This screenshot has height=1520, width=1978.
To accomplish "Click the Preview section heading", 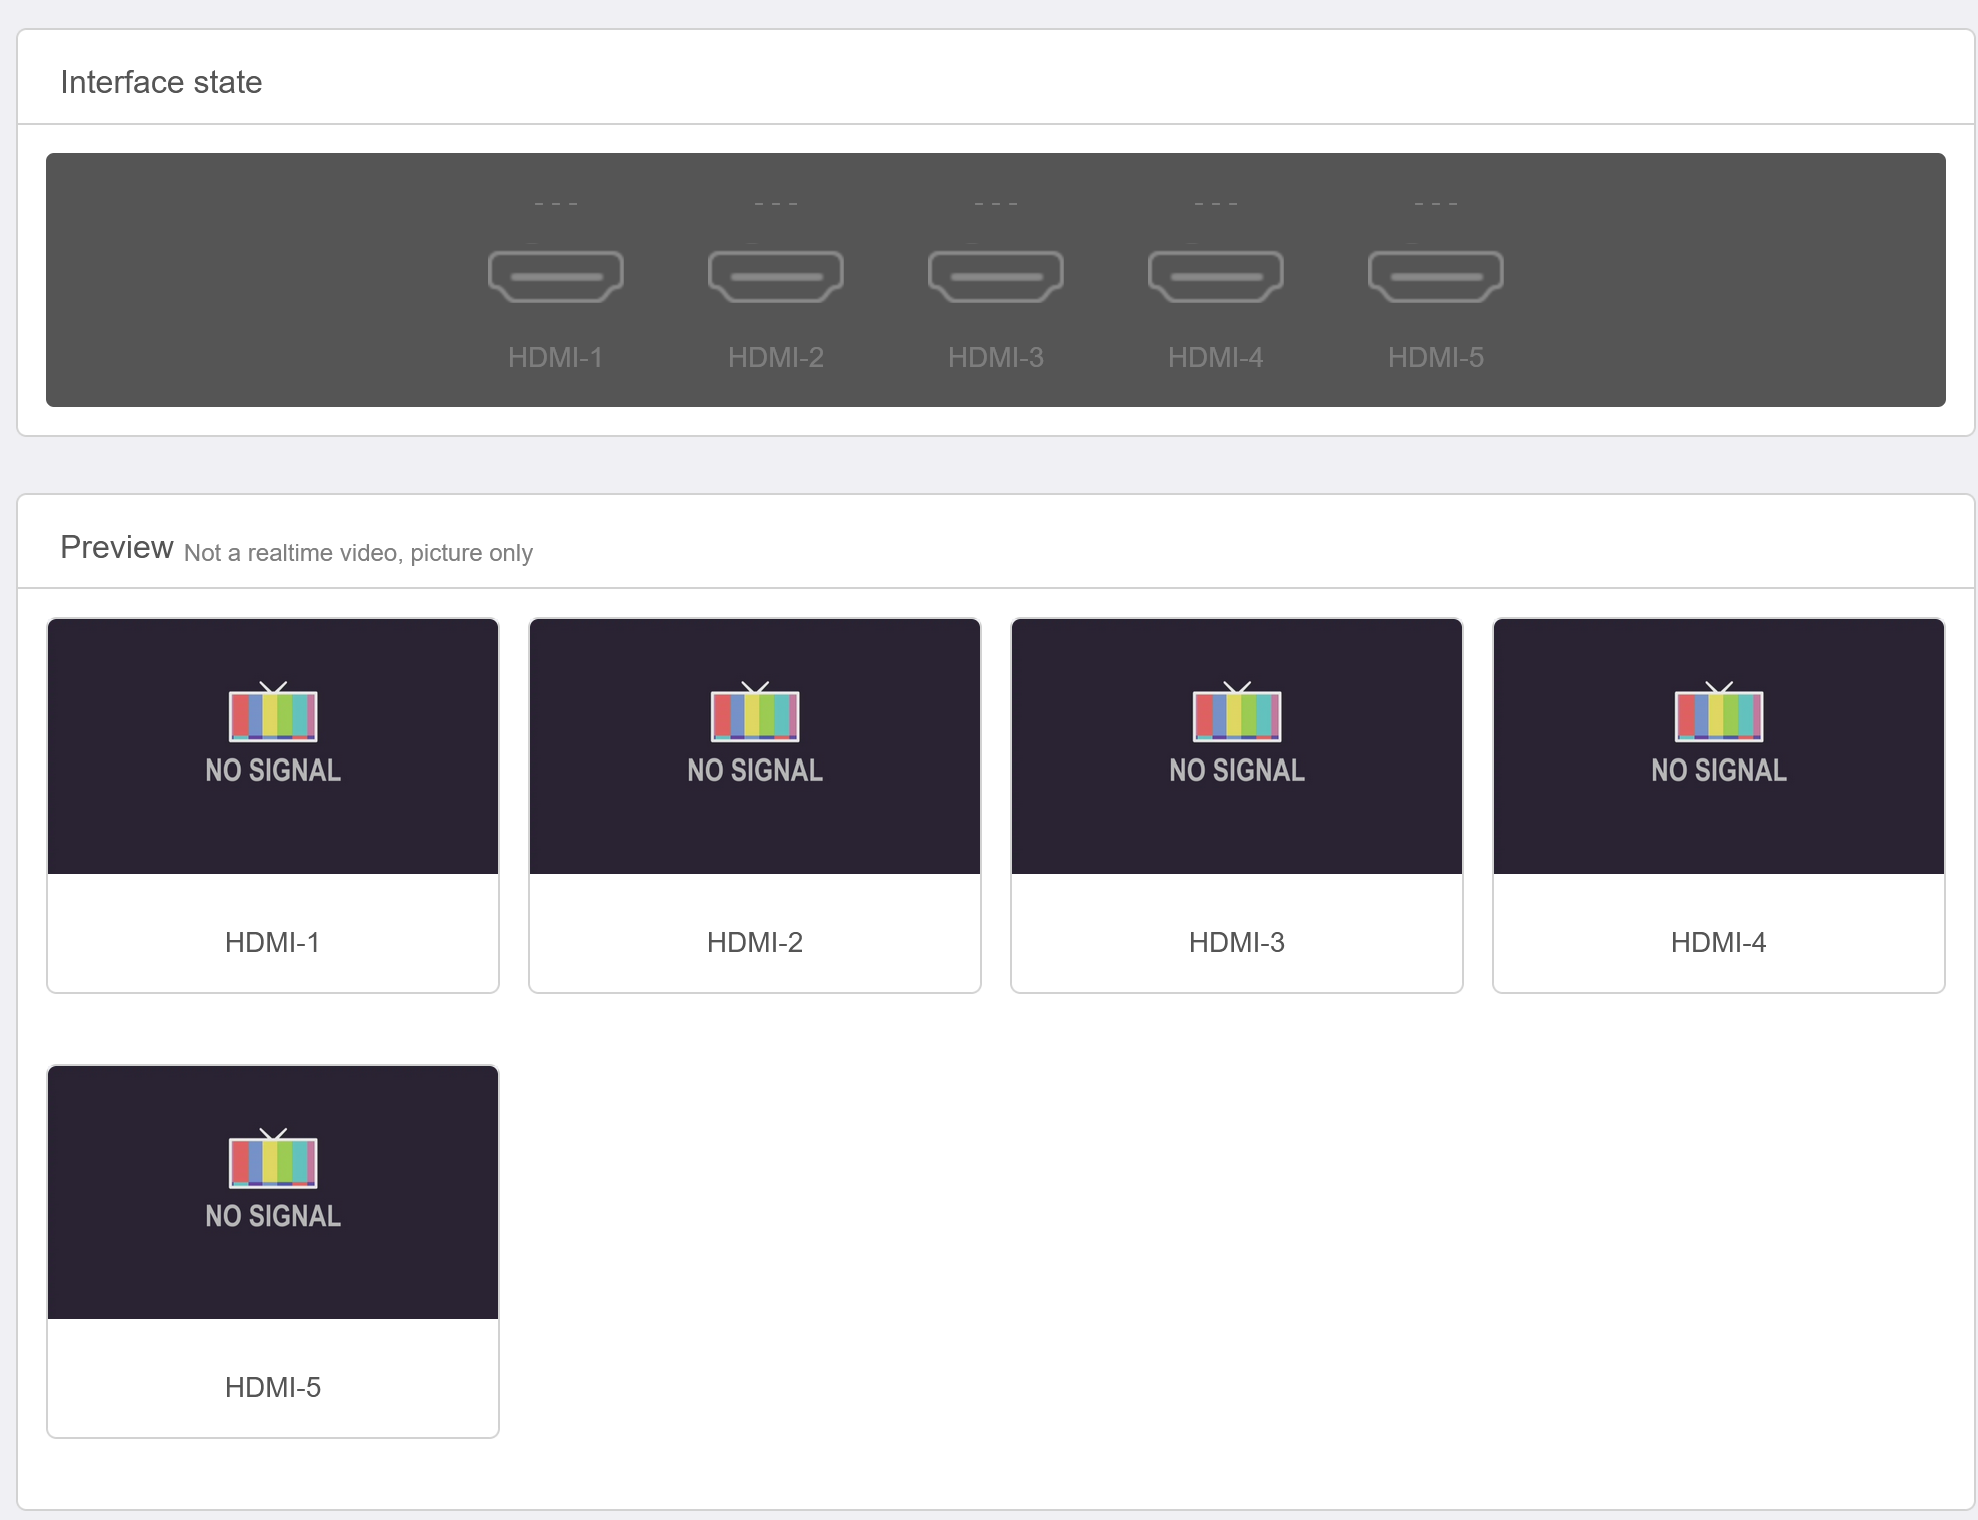I will tap(117, 547).
